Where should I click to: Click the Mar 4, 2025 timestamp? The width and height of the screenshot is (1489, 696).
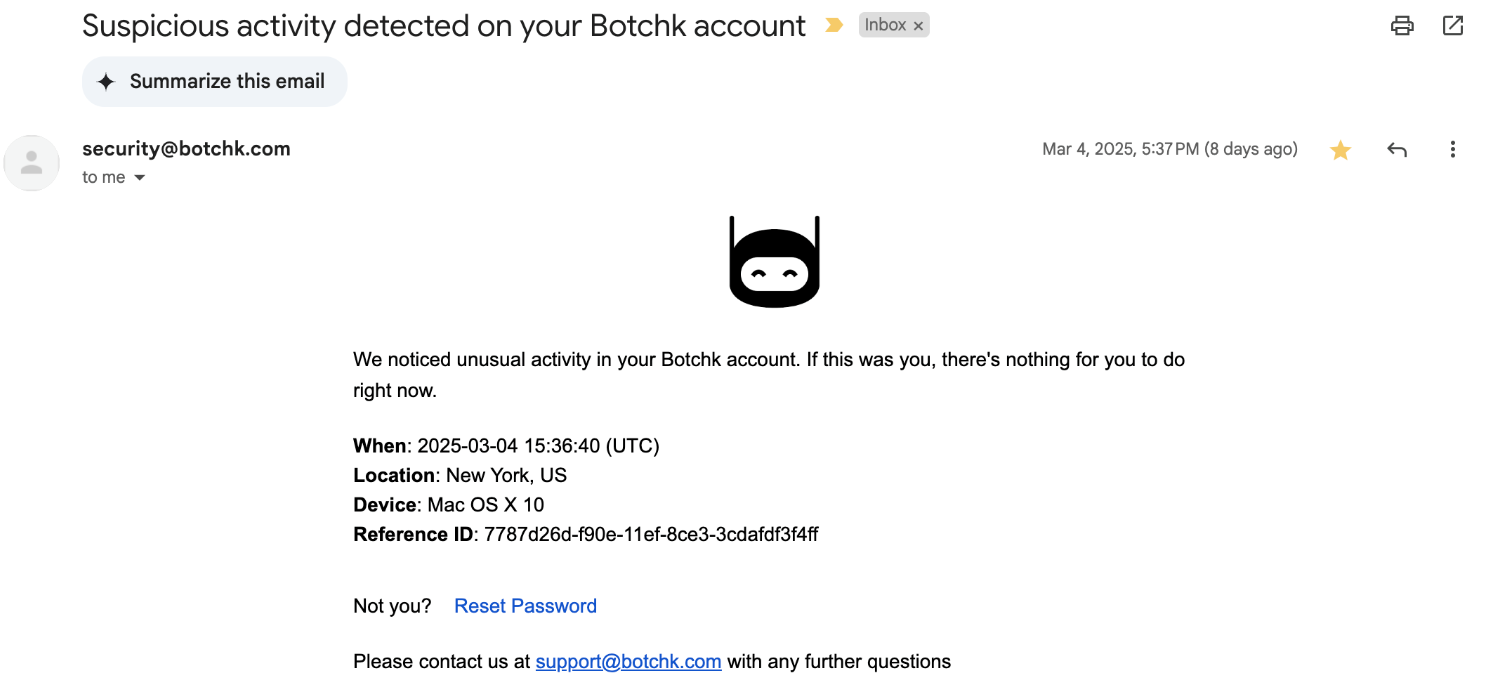click(x=1169, y=150)
